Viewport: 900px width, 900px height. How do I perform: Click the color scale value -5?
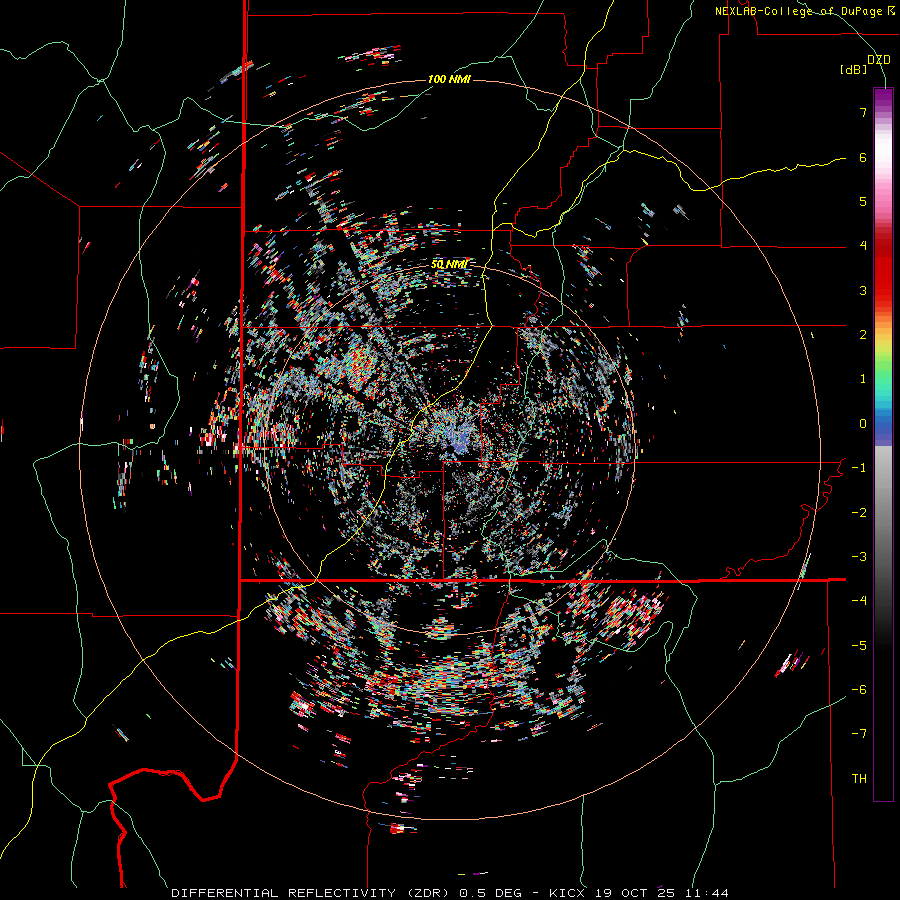coord(859,646)
